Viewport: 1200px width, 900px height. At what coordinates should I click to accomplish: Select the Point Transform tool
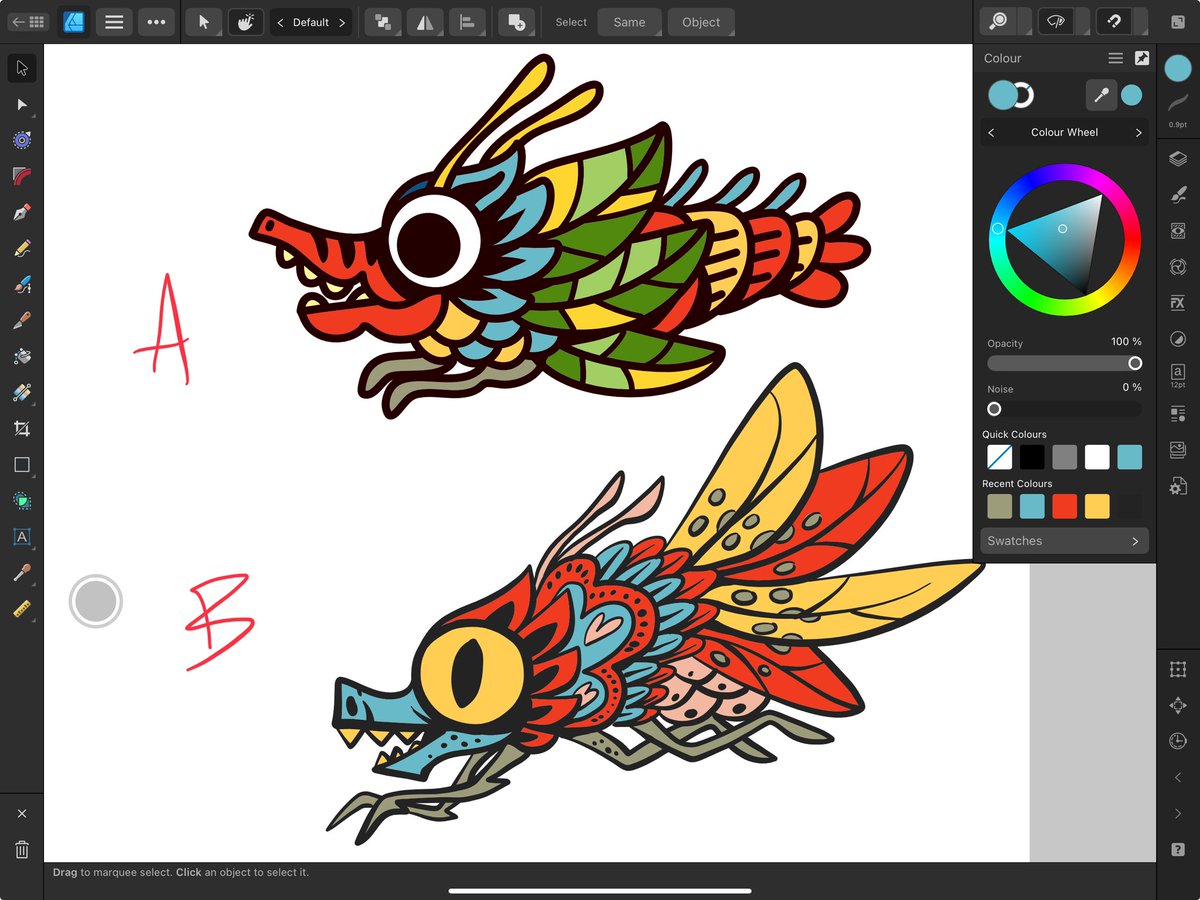coord(22,140)
